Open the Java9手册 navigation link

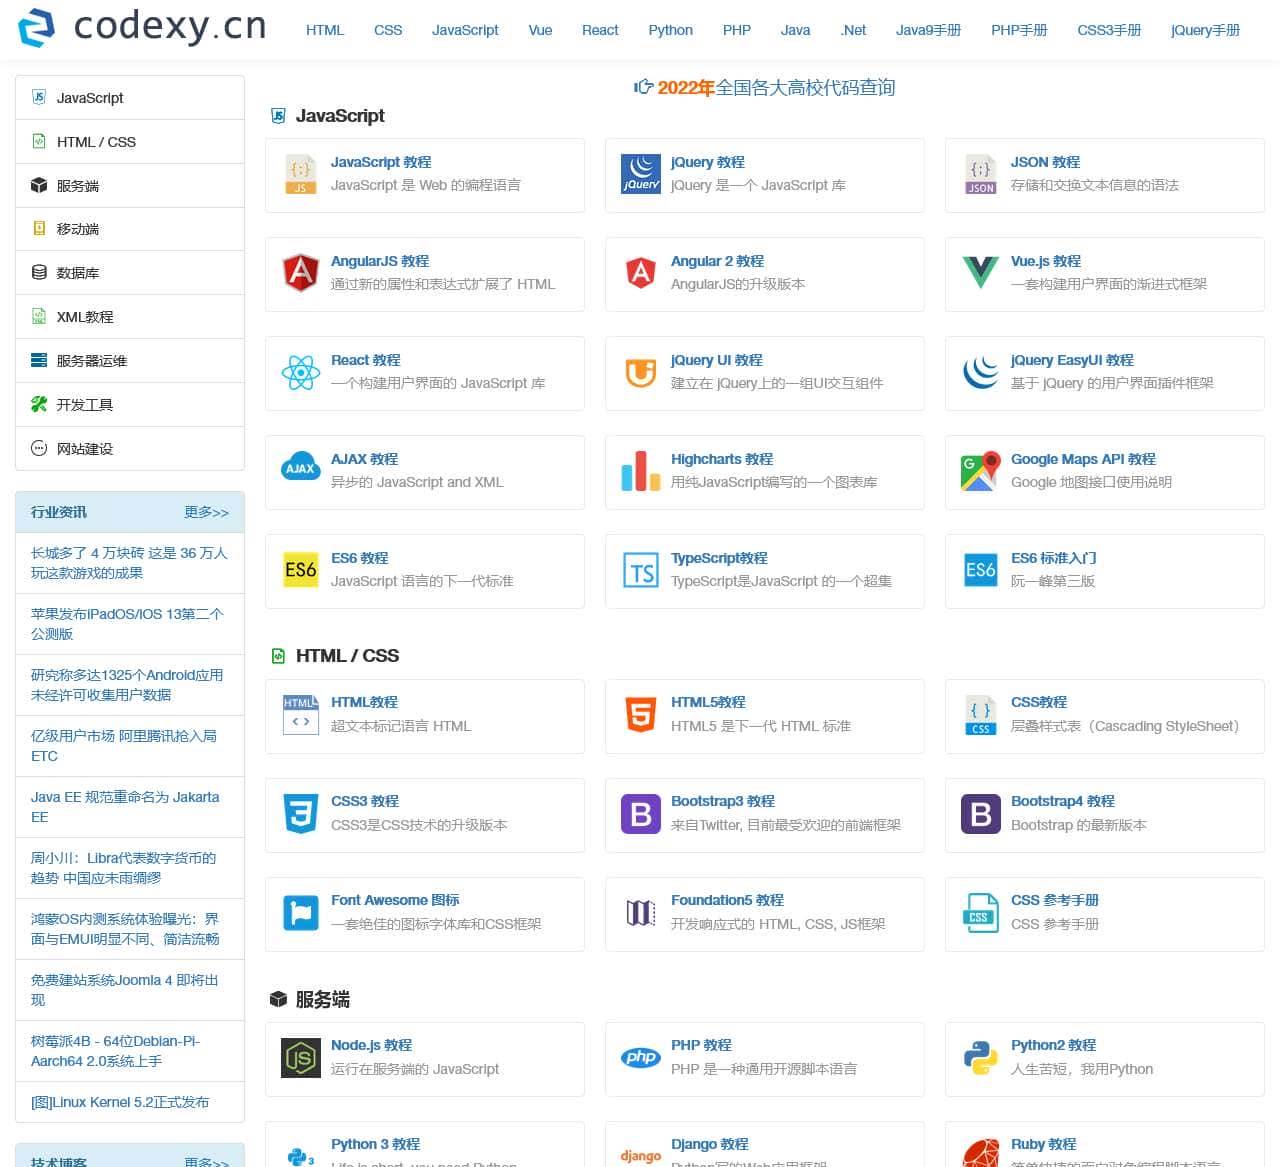click(928, 30)
